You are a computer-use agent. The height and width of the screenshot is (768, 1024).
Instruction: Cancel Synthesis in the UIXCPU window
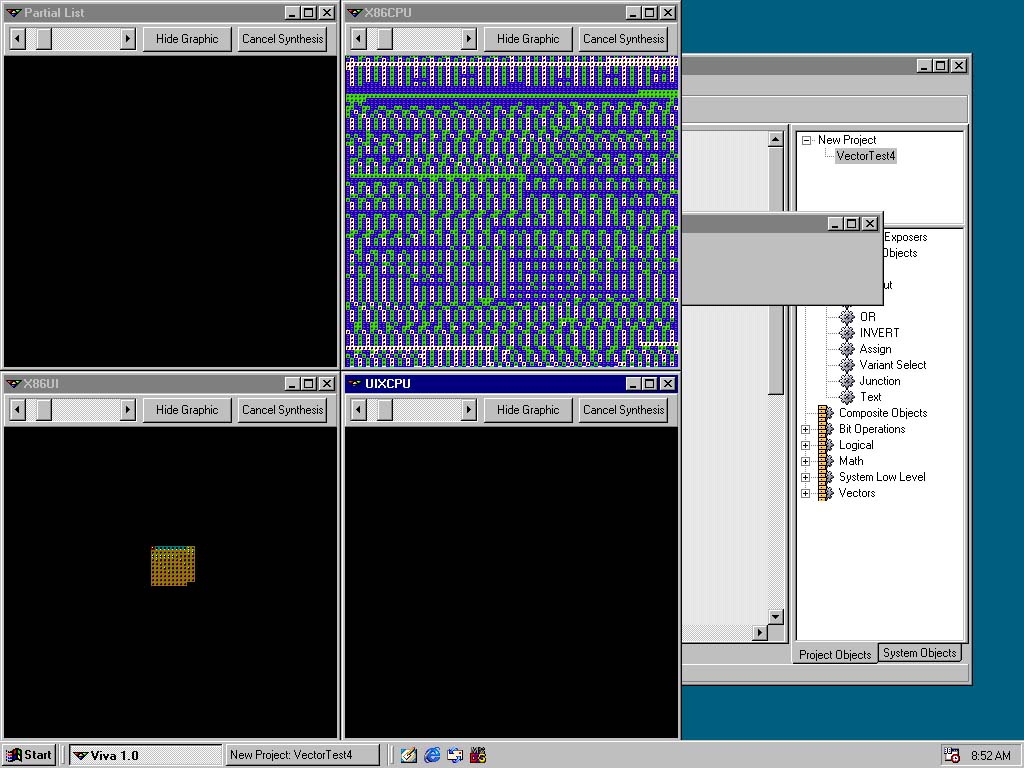[623, 410]
